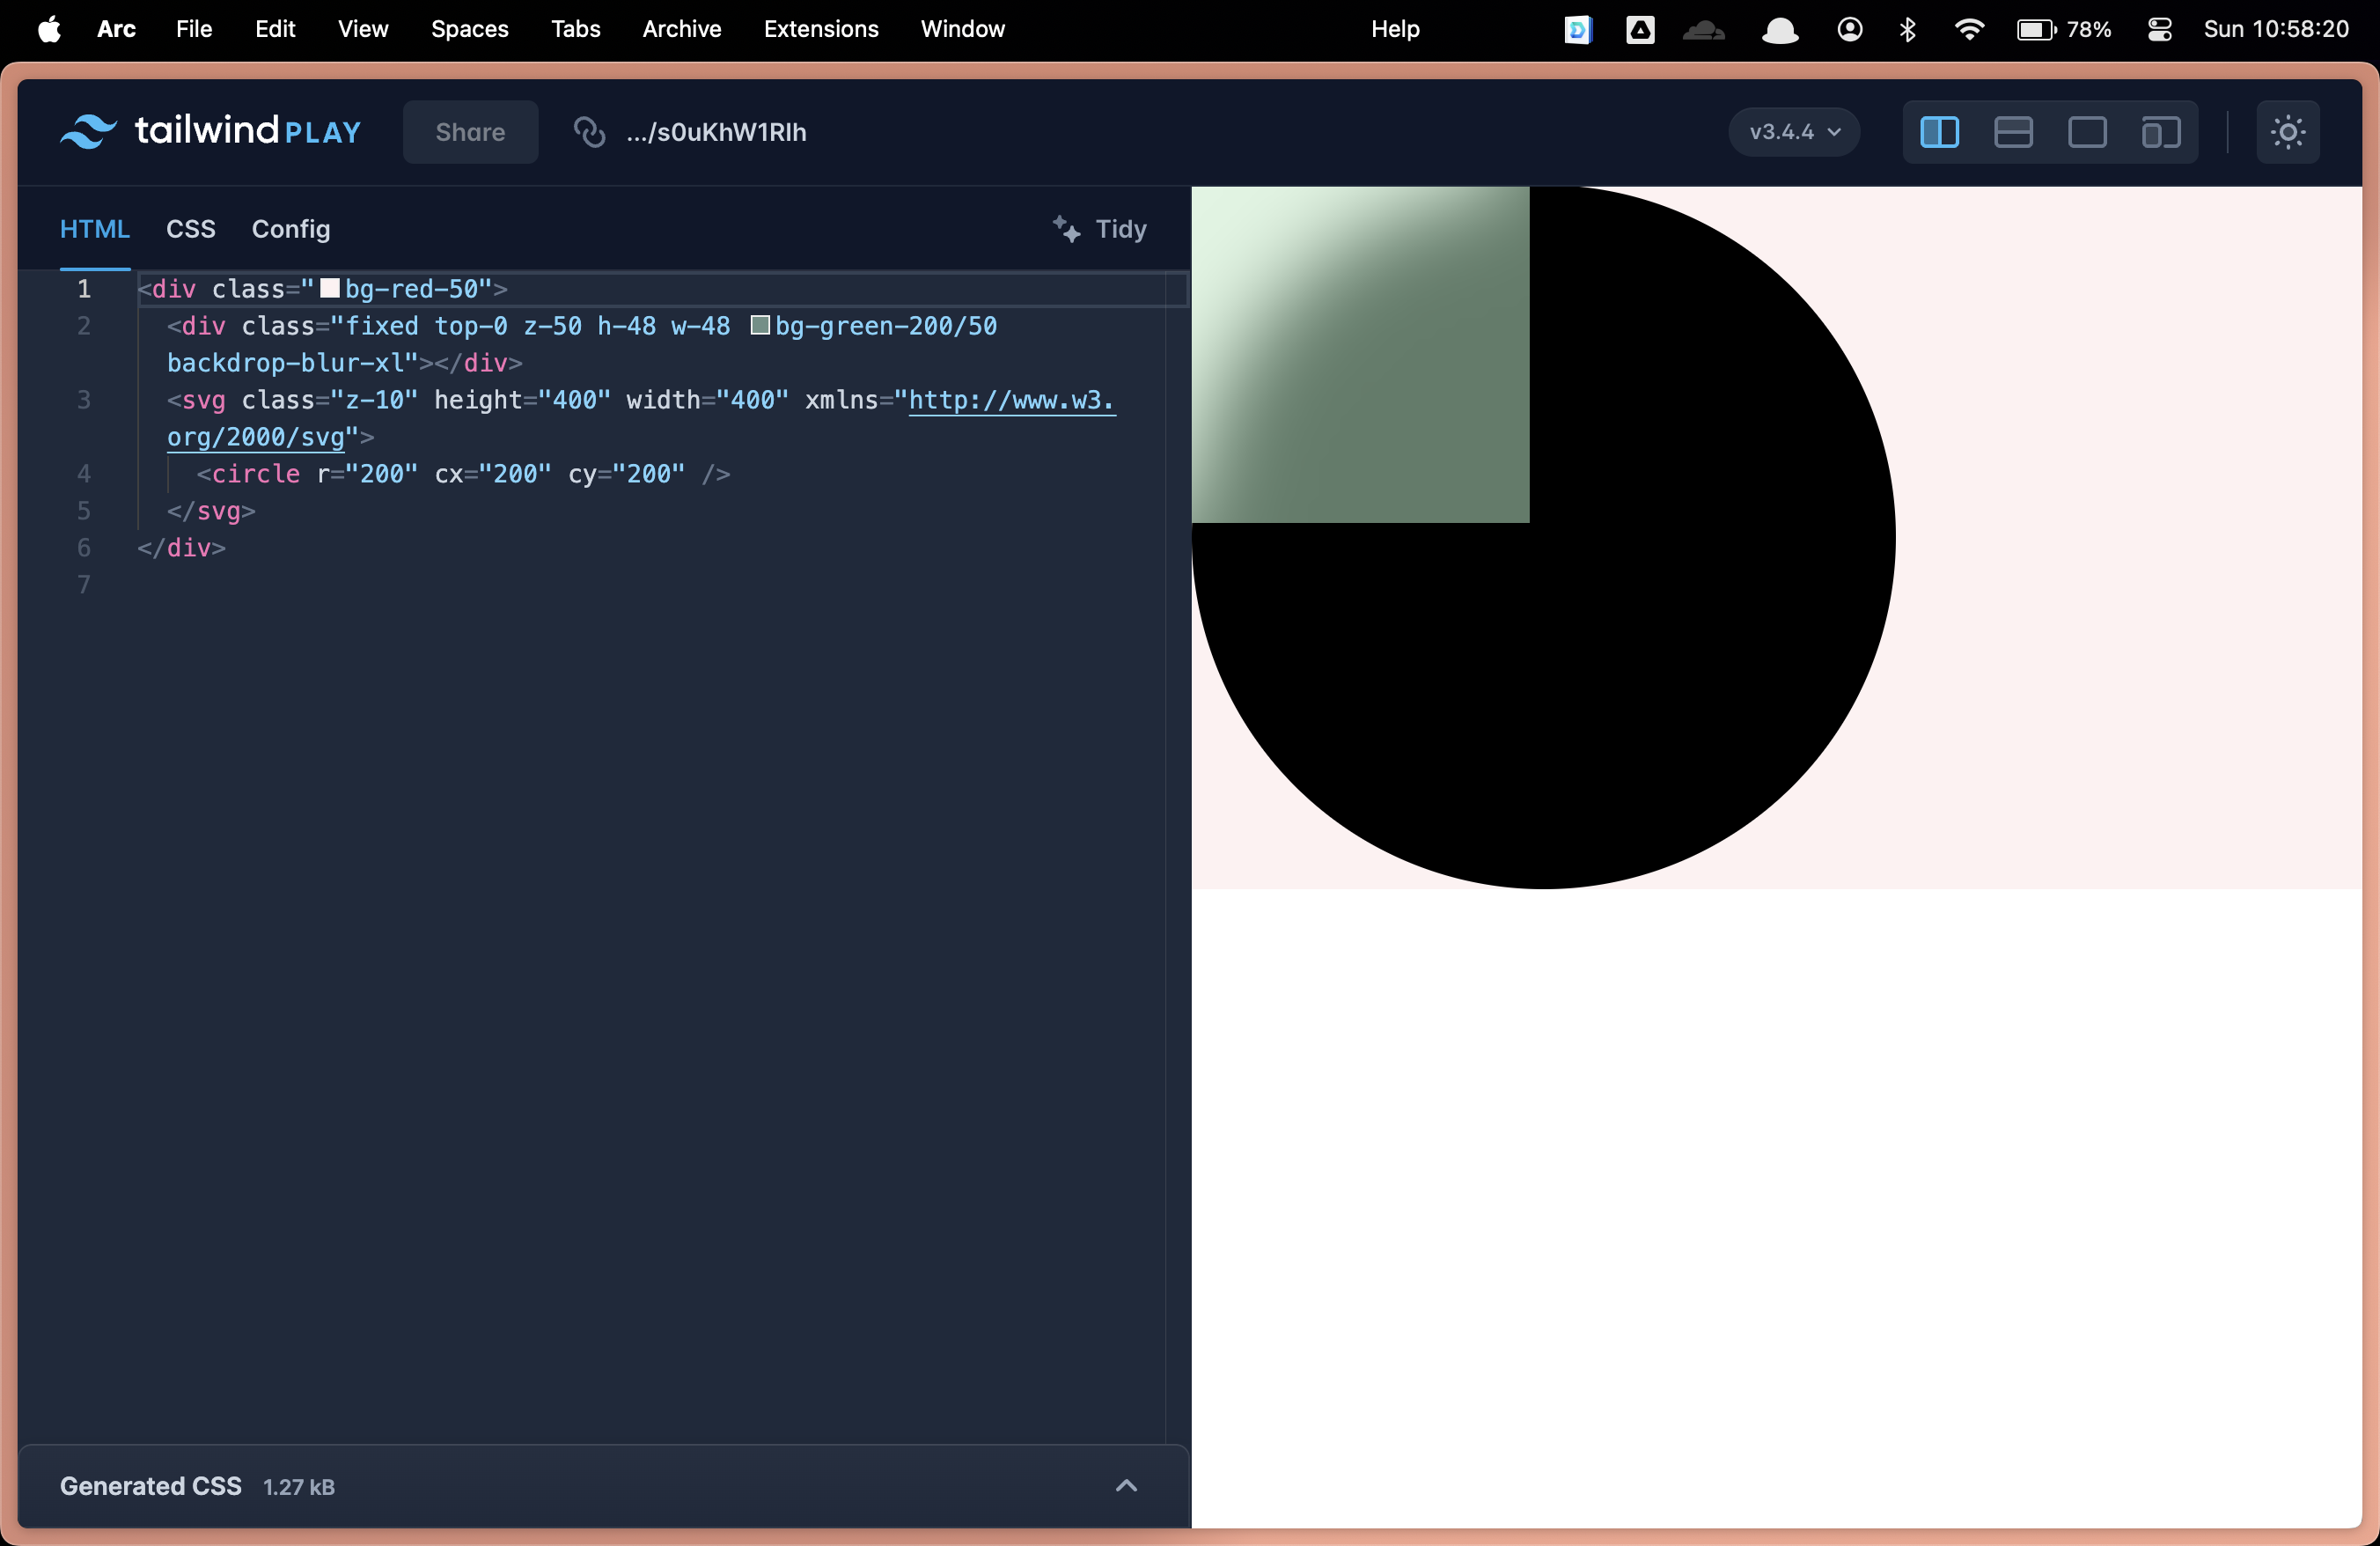Click the Bluetooth status icon
The image size is (2380, 1546).
pyautogui.click(x=1907, y=29)
